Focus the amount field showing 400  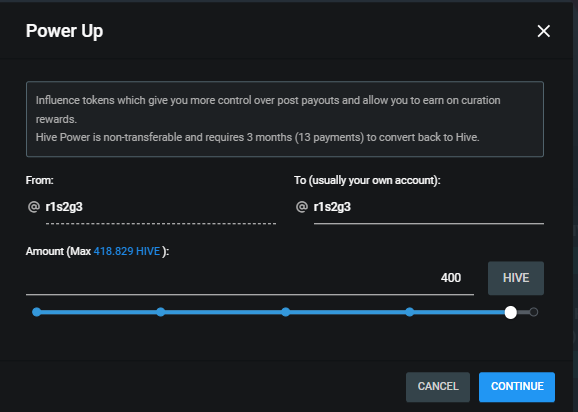point(250,278)
